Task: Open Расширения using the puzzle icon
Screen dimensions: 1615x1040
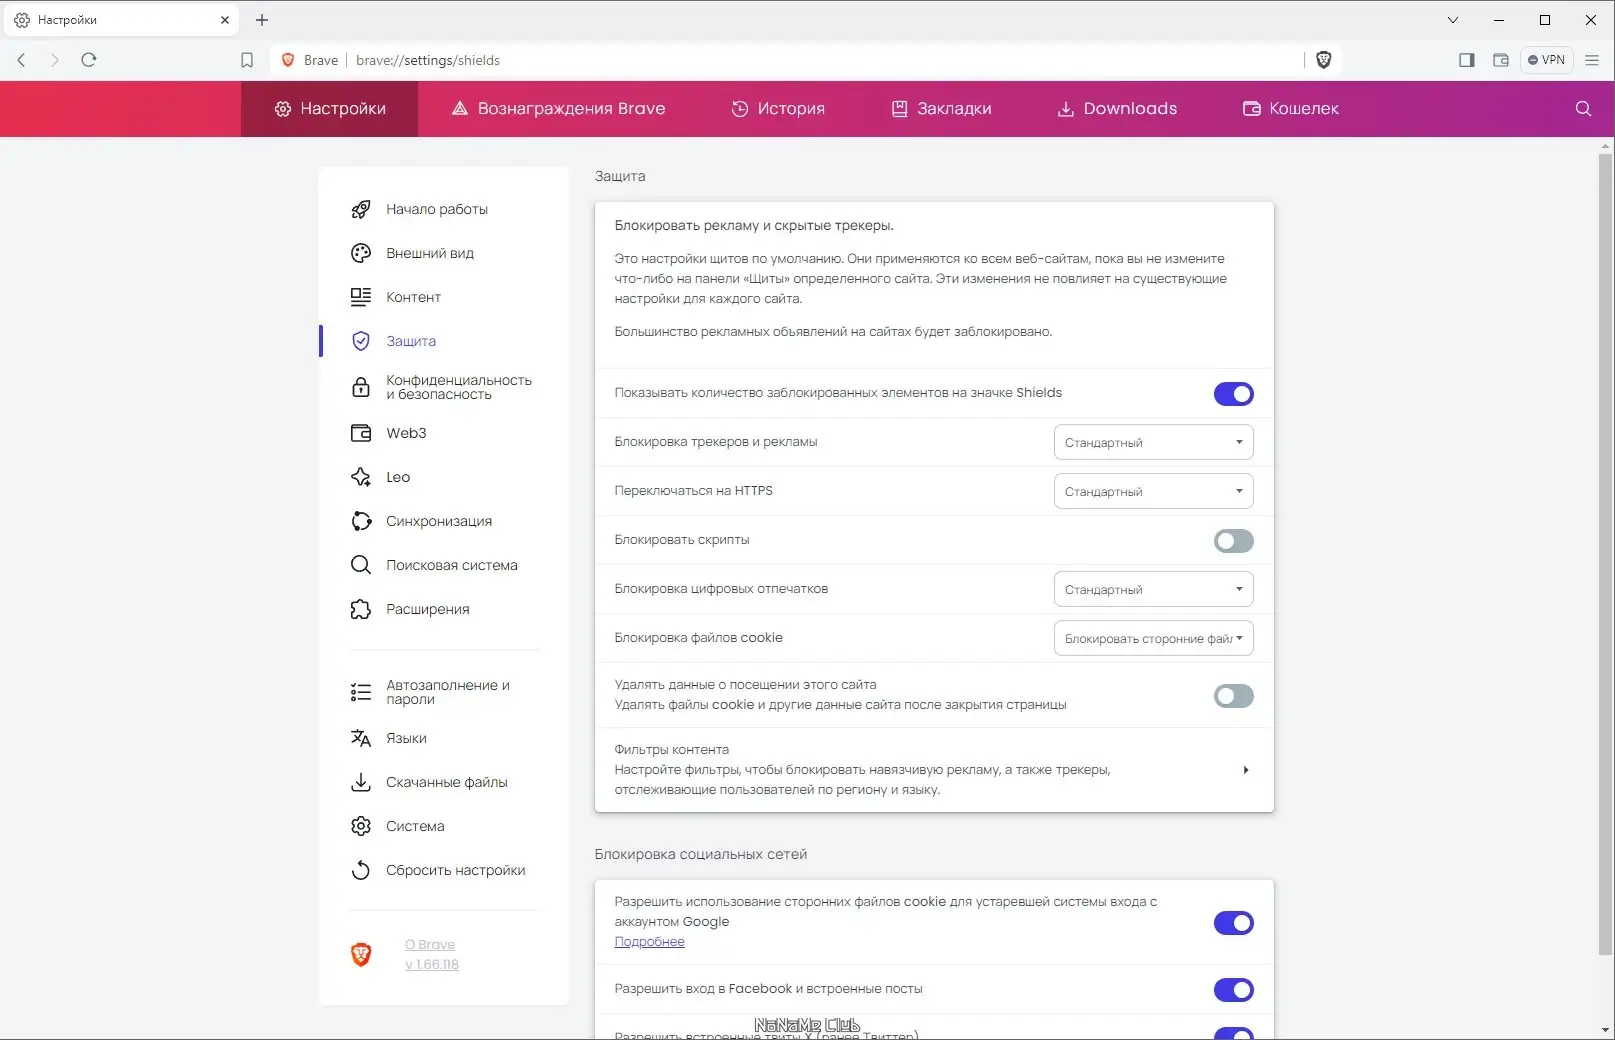Action: click(361, 609)
